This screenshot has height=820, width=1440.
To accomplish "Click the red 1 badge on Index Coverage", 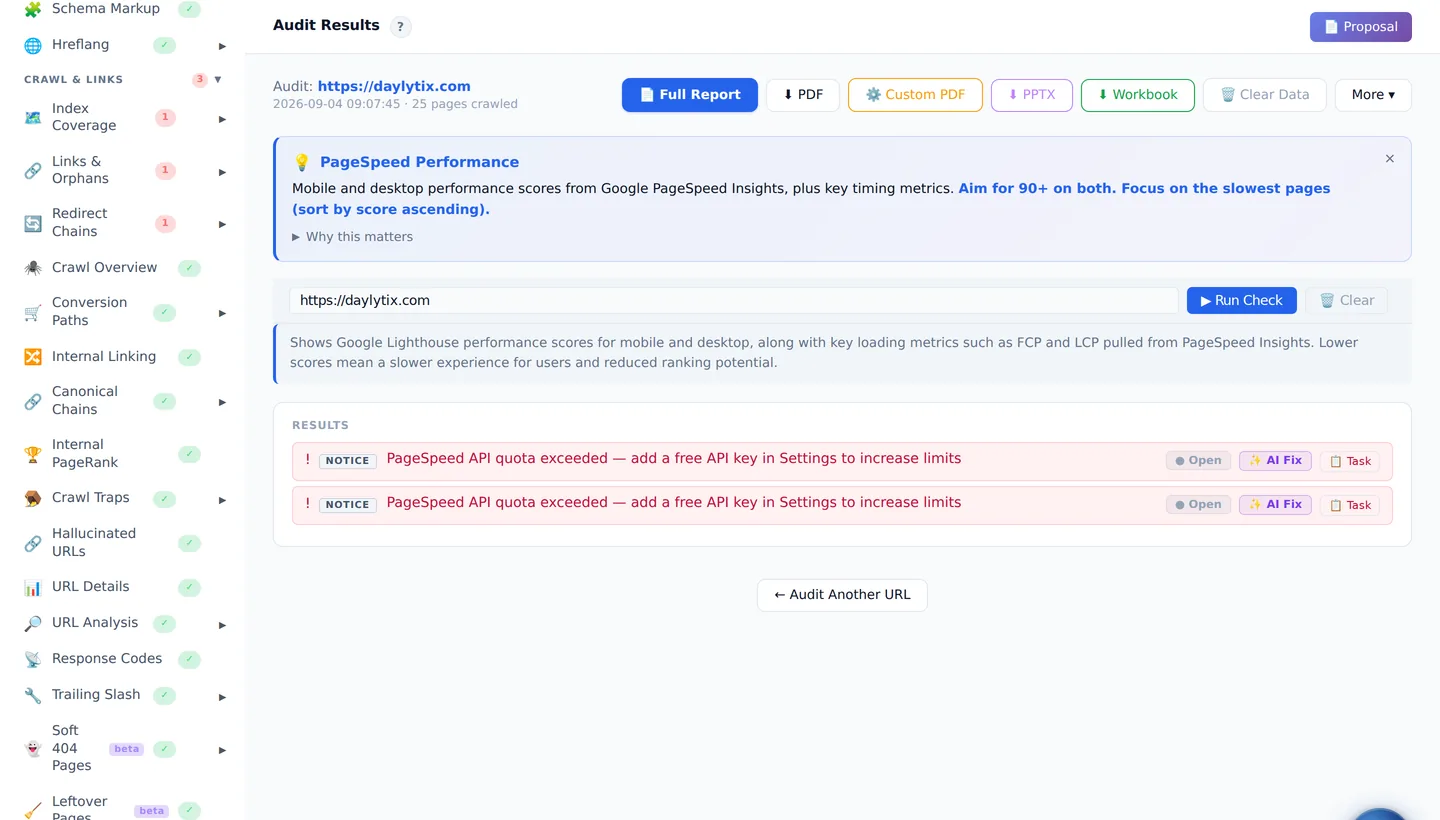I will (165, 118).
